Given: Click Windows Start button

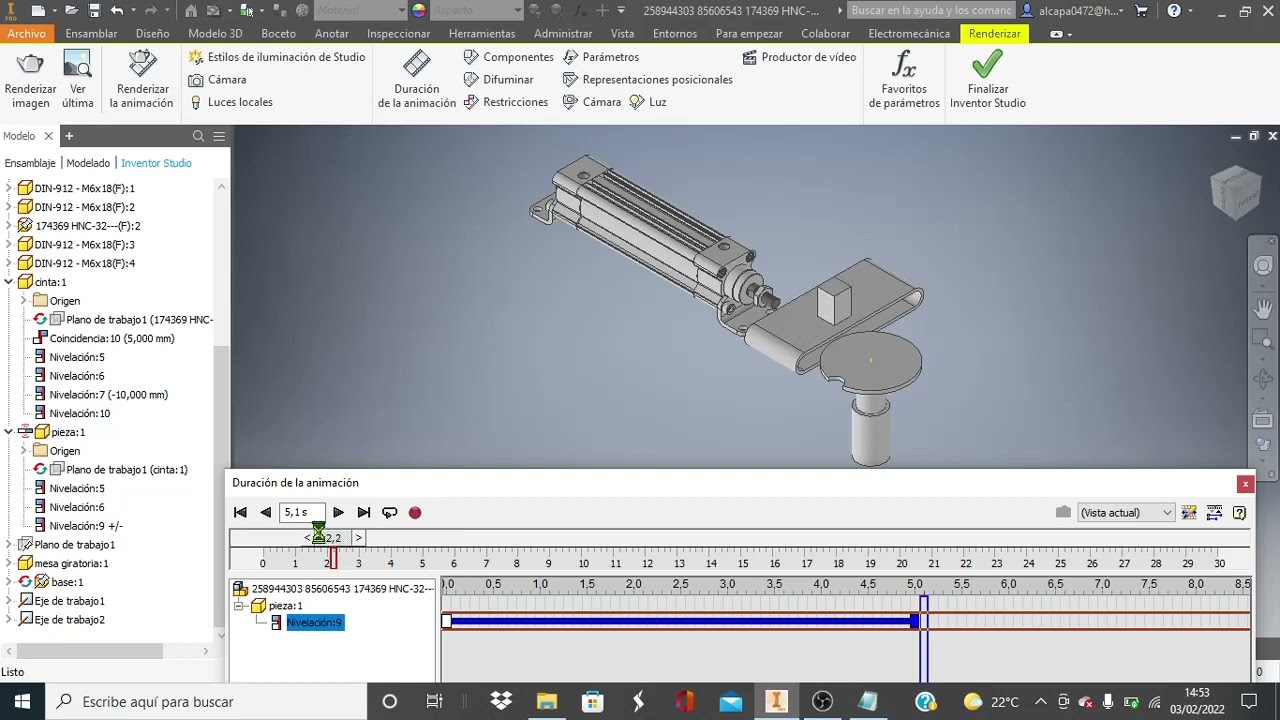Looking at the screenshot, I should pos(22,701).
